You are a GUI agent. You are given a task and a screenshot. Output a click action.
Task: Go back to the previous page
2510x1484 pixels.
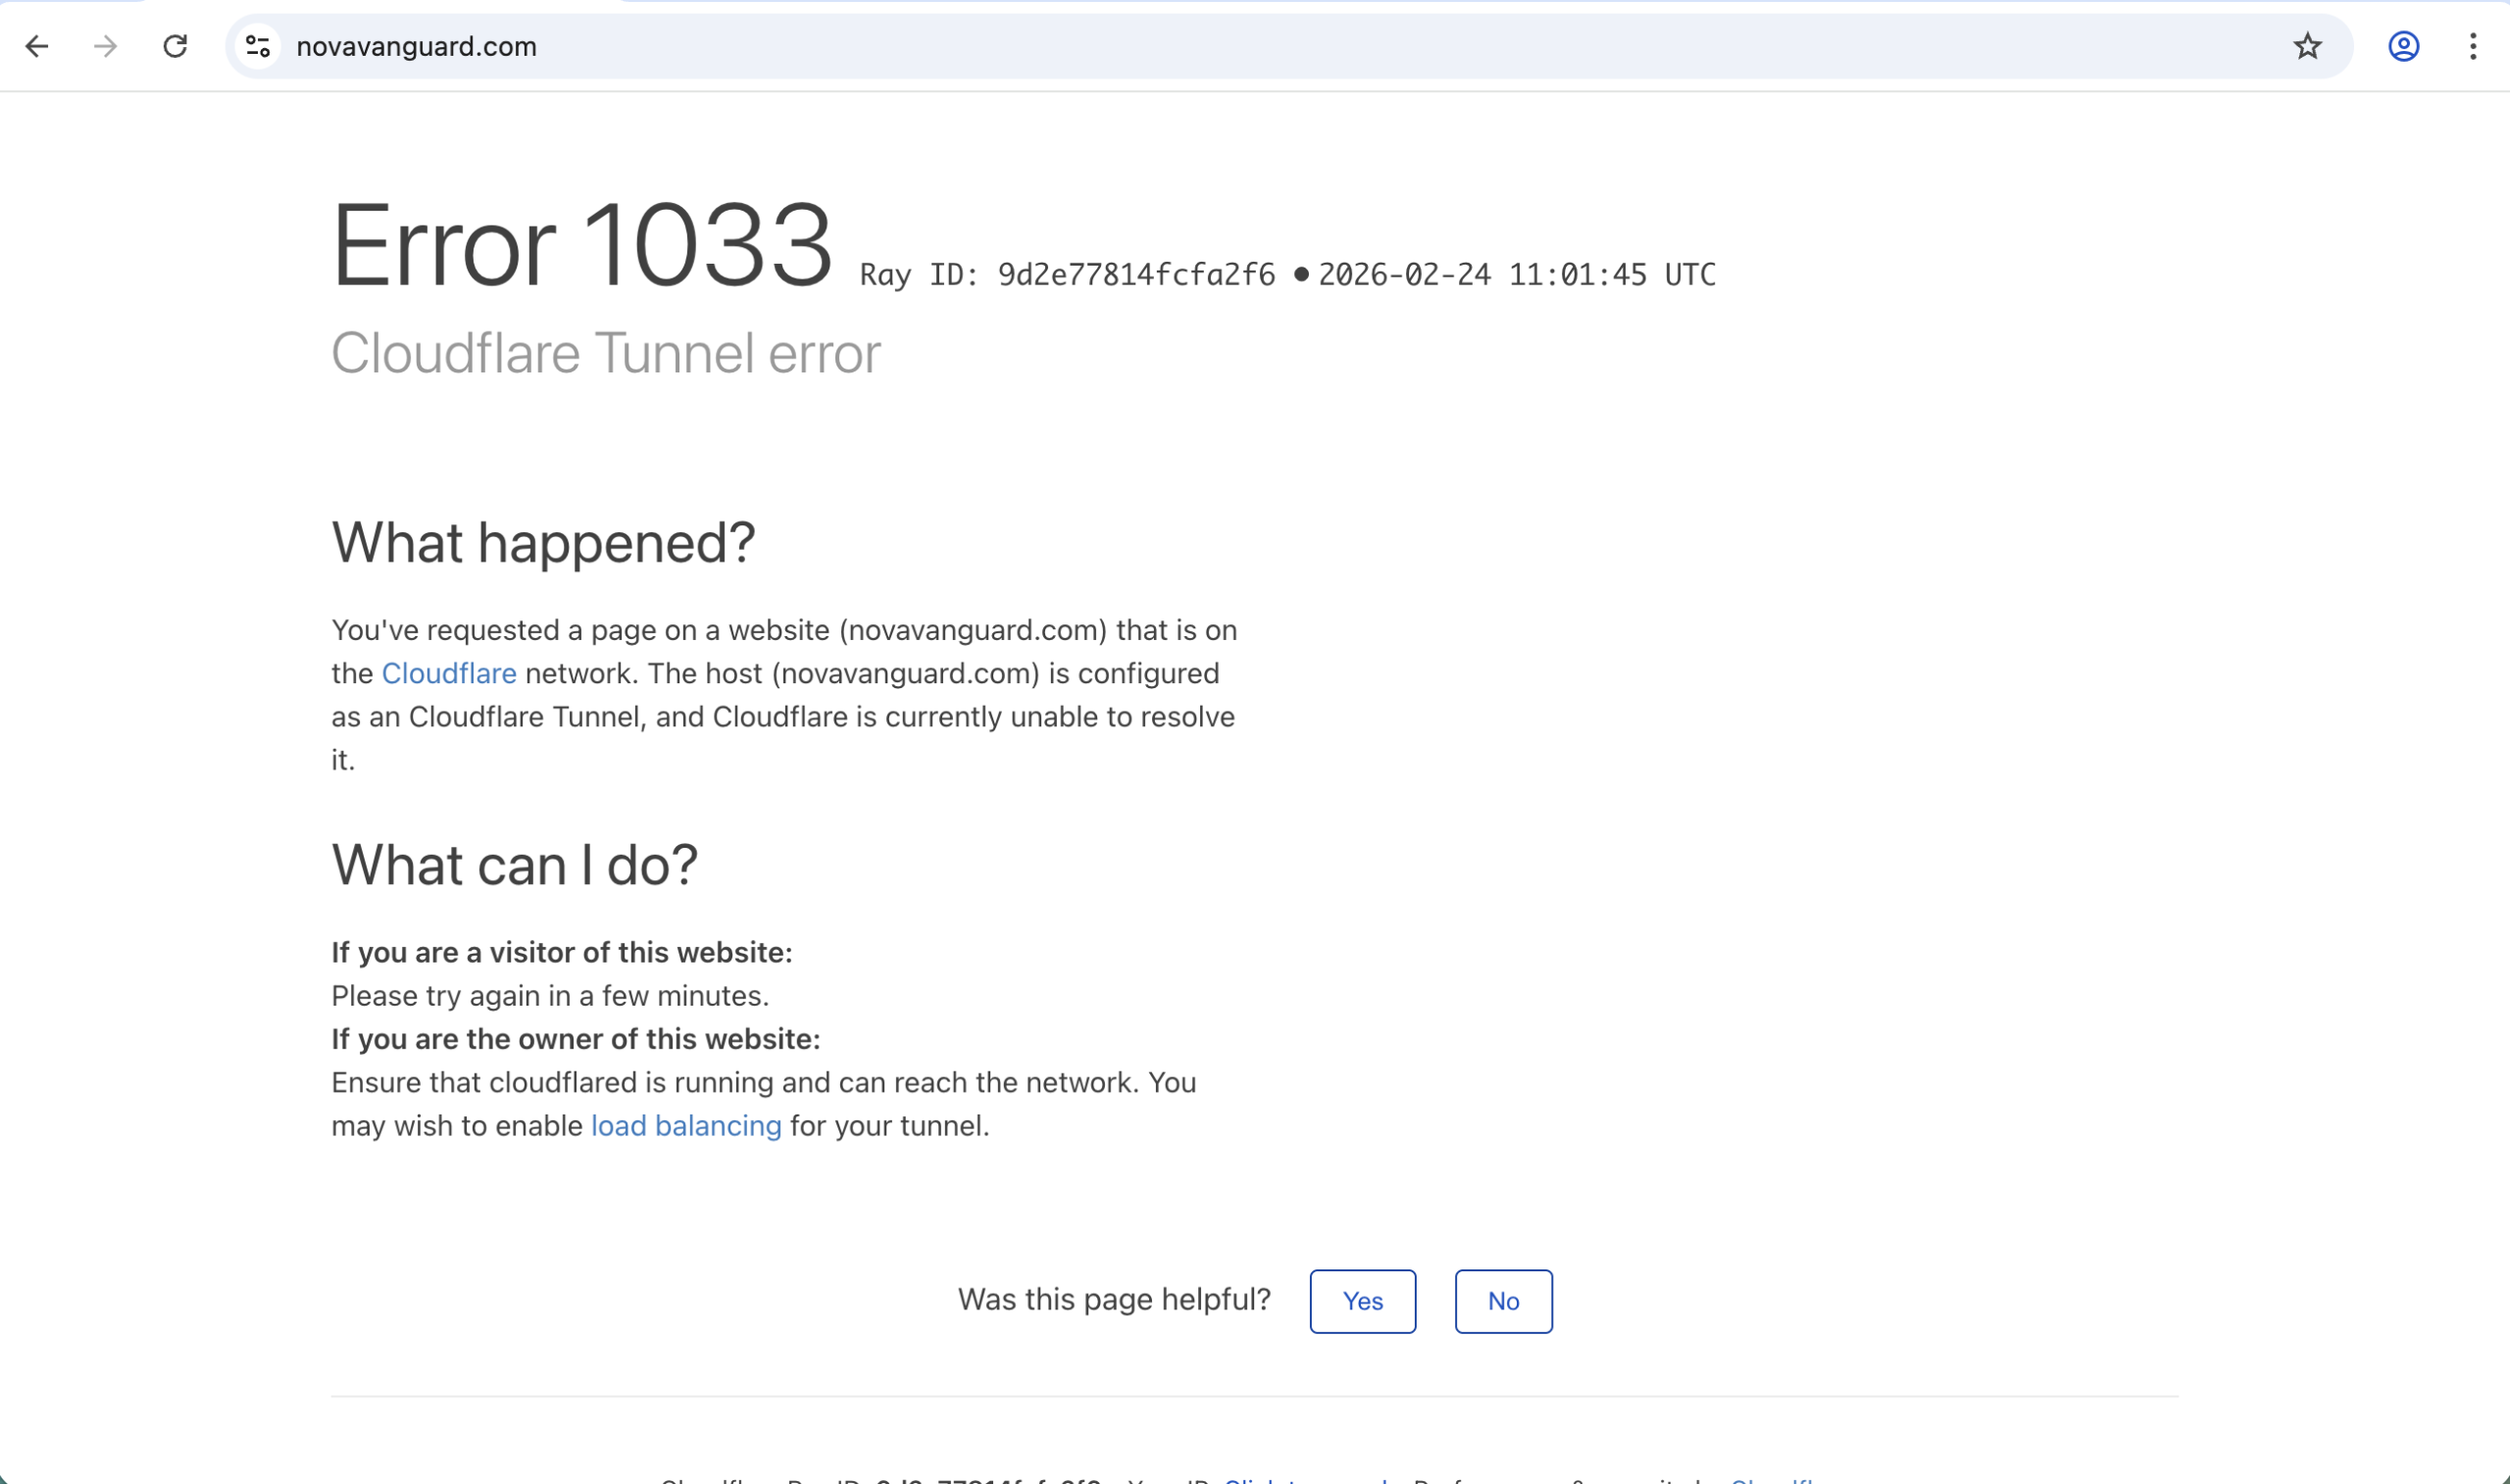37,46
